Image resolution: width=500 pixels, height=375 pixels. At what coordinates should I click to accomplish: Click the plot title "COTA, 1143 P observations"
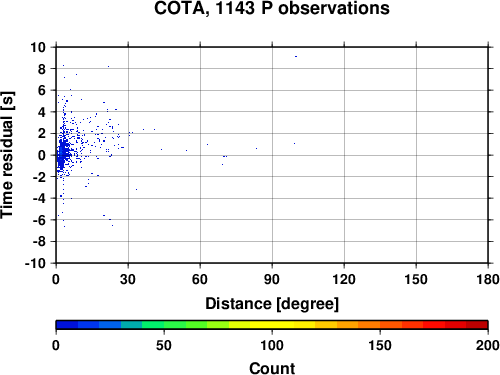[272, 8]
